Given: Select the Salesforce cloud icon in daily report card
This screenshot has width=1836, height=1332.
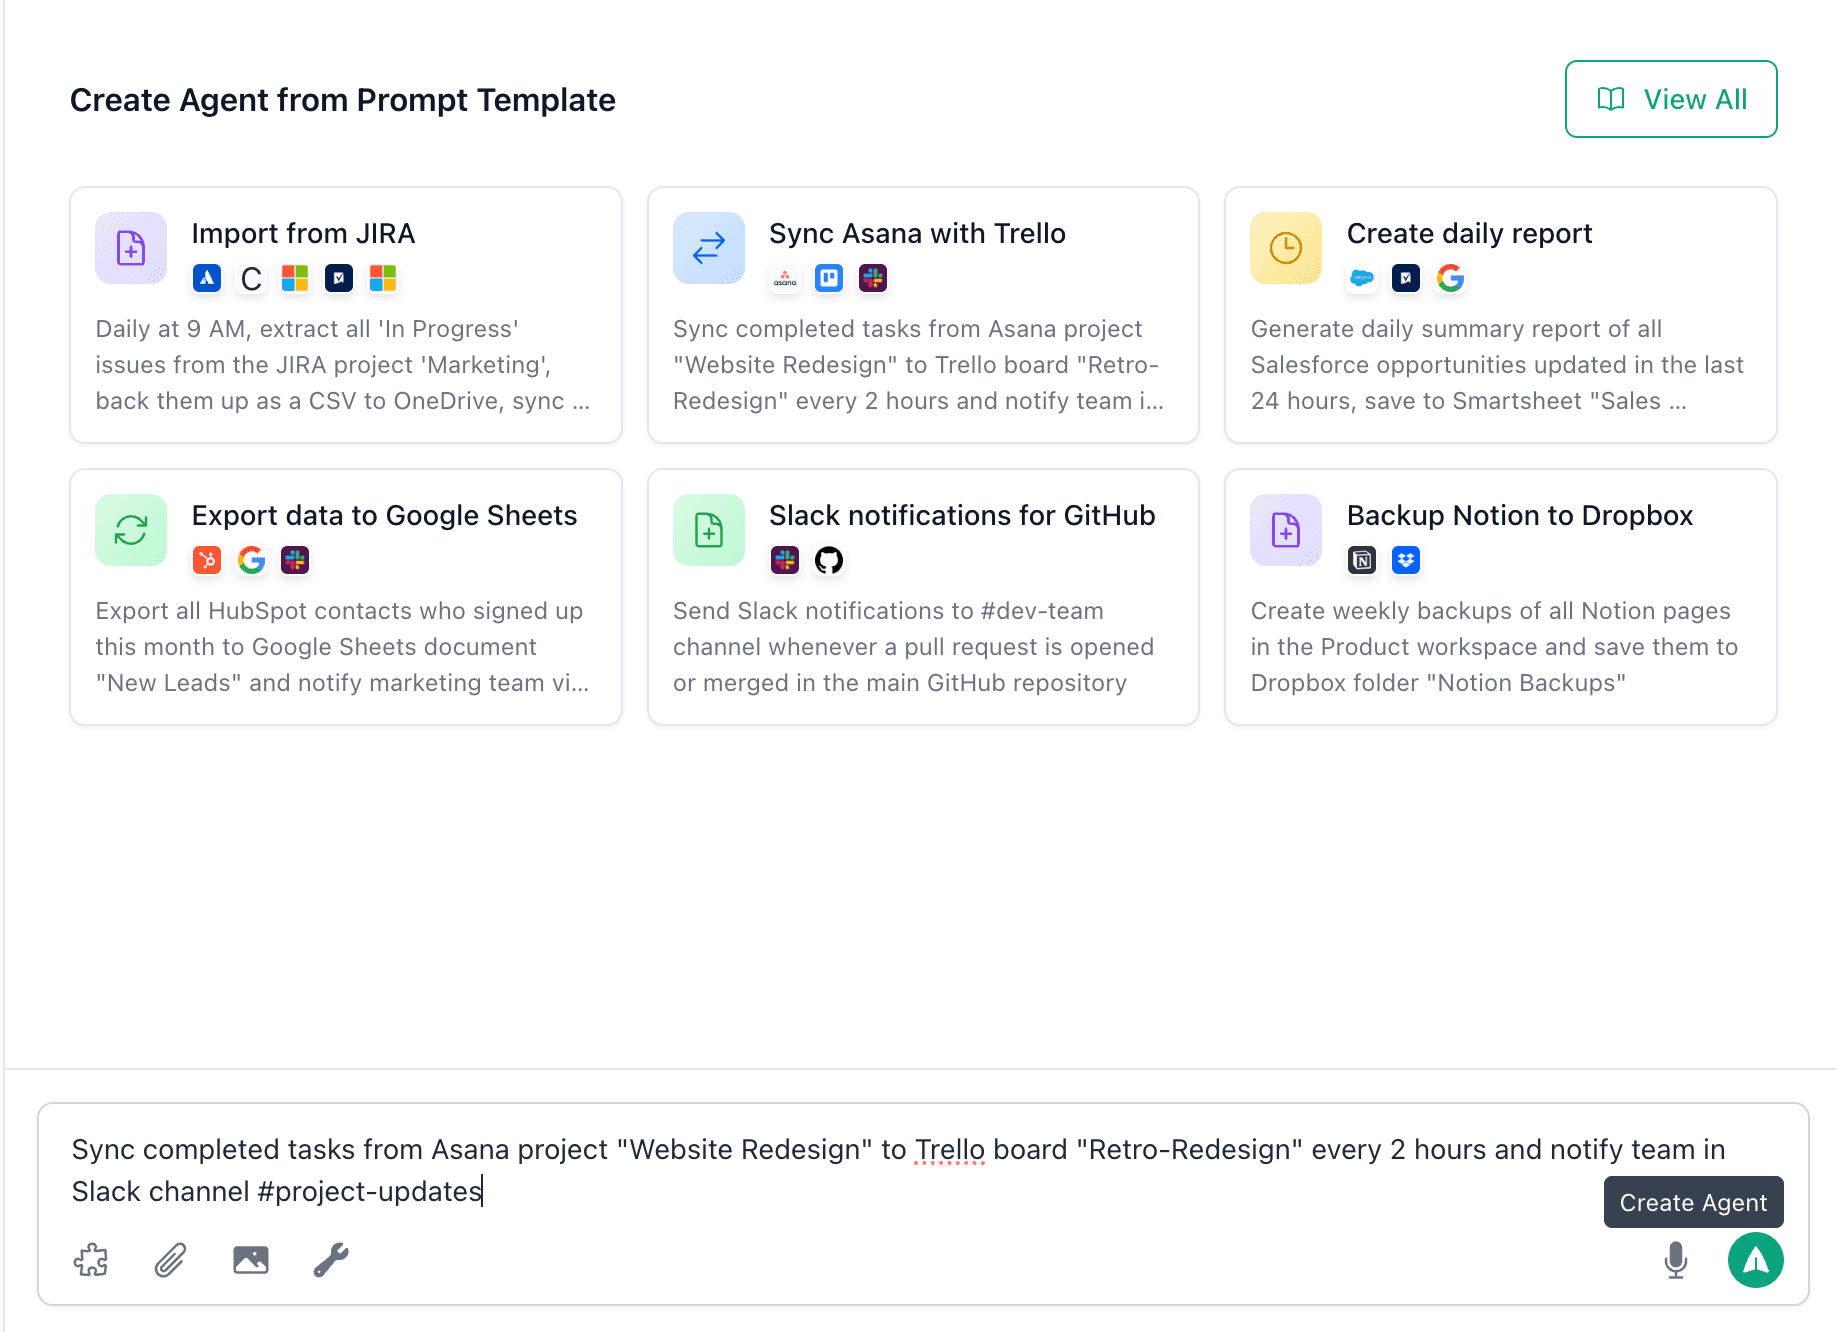Looking at the screenshot, I should [1362, 278].
